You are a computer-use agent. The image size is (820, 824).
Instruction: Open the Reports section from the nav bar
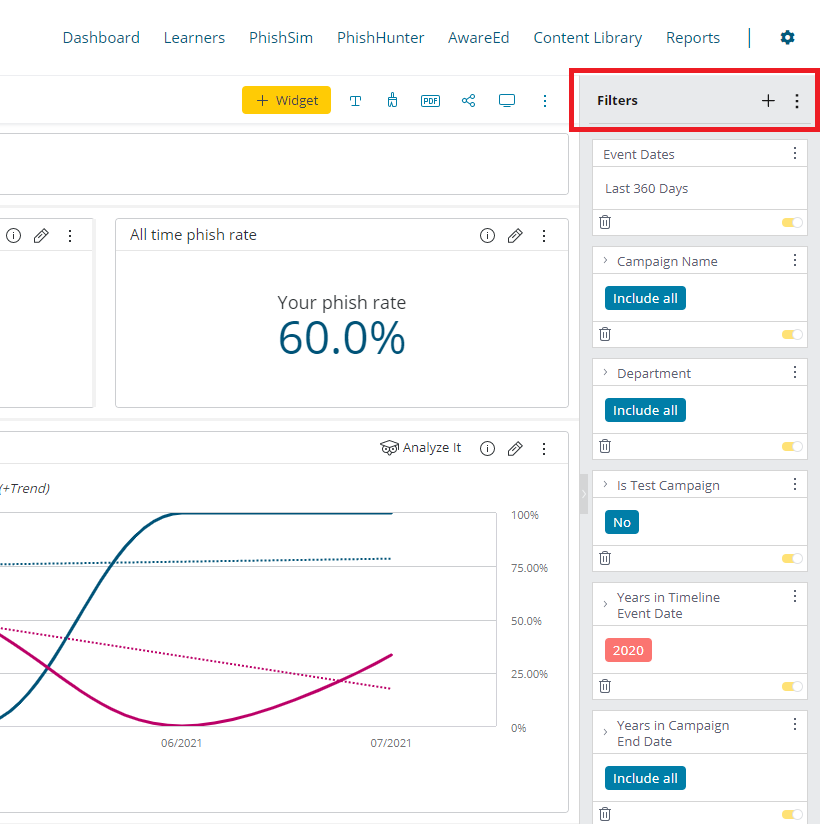tap(693, 37)
